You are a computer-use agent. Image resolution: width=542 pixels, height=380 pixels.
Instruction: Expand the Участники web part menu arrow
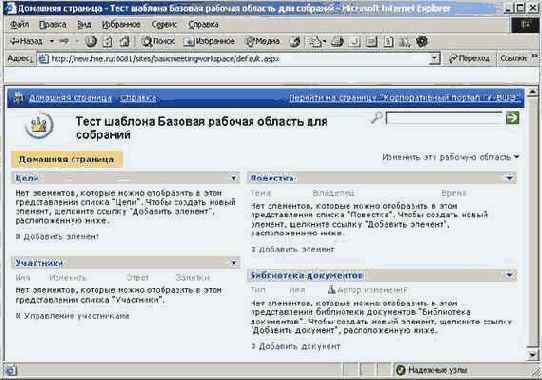[234, 263]
